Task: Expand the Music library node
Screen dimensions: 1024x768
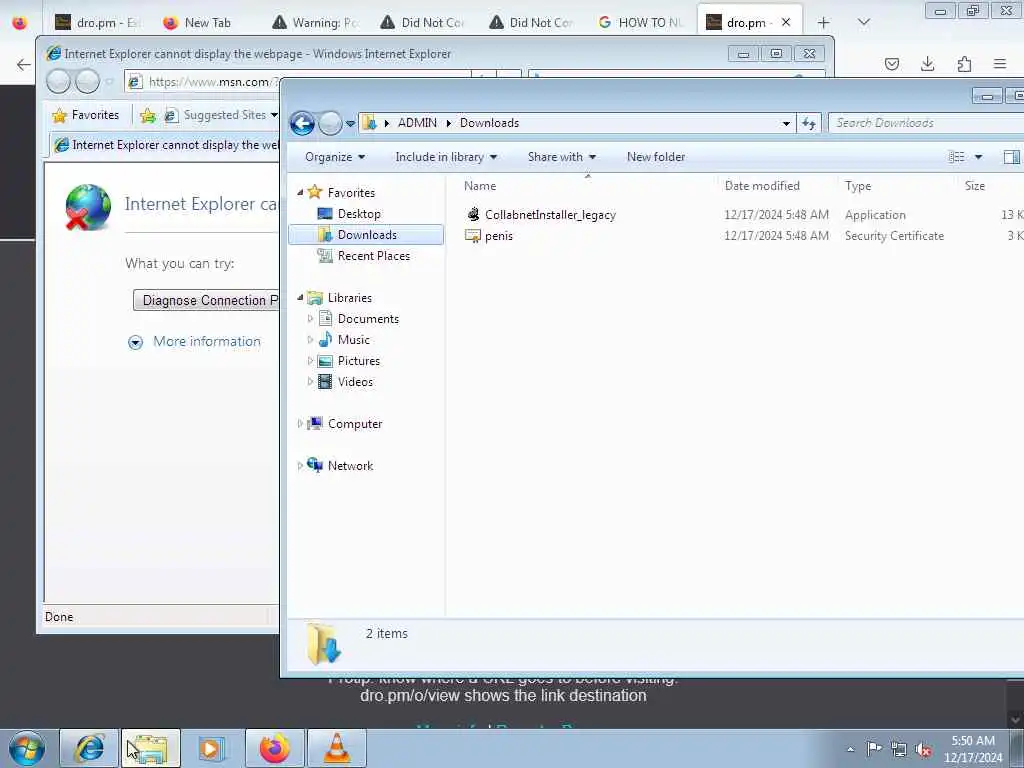Action: (310, 340)
